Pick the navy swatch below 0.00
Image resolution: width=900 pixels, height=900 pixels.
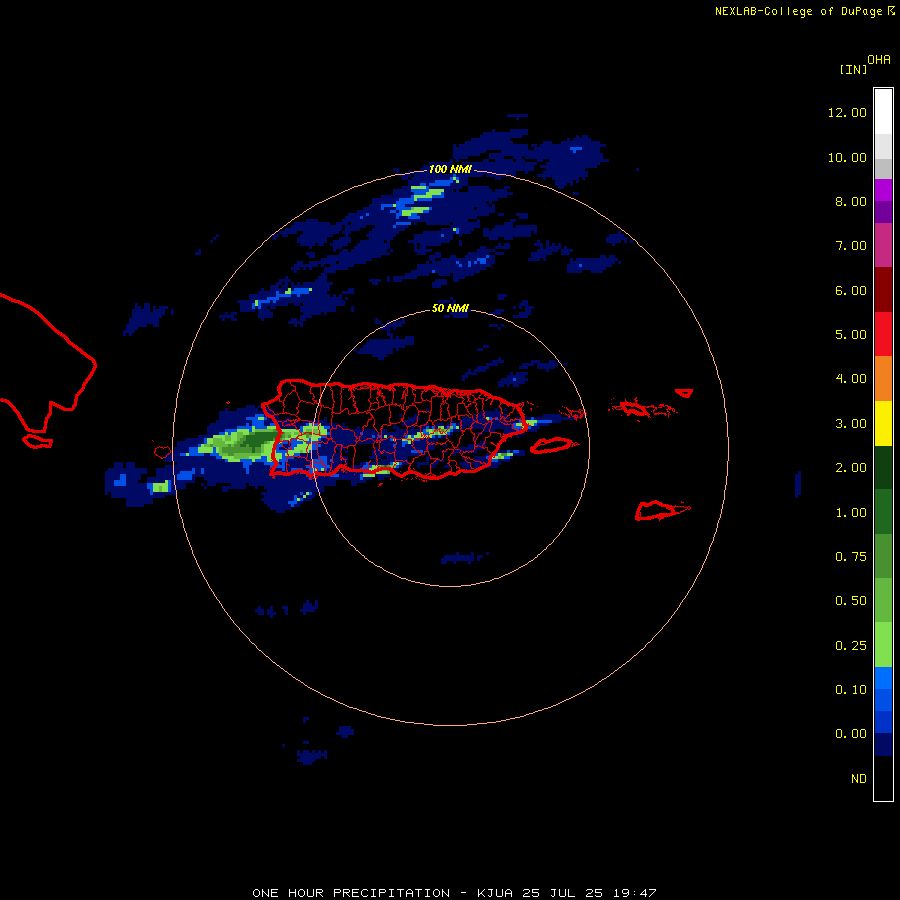(x=883, y=745)
